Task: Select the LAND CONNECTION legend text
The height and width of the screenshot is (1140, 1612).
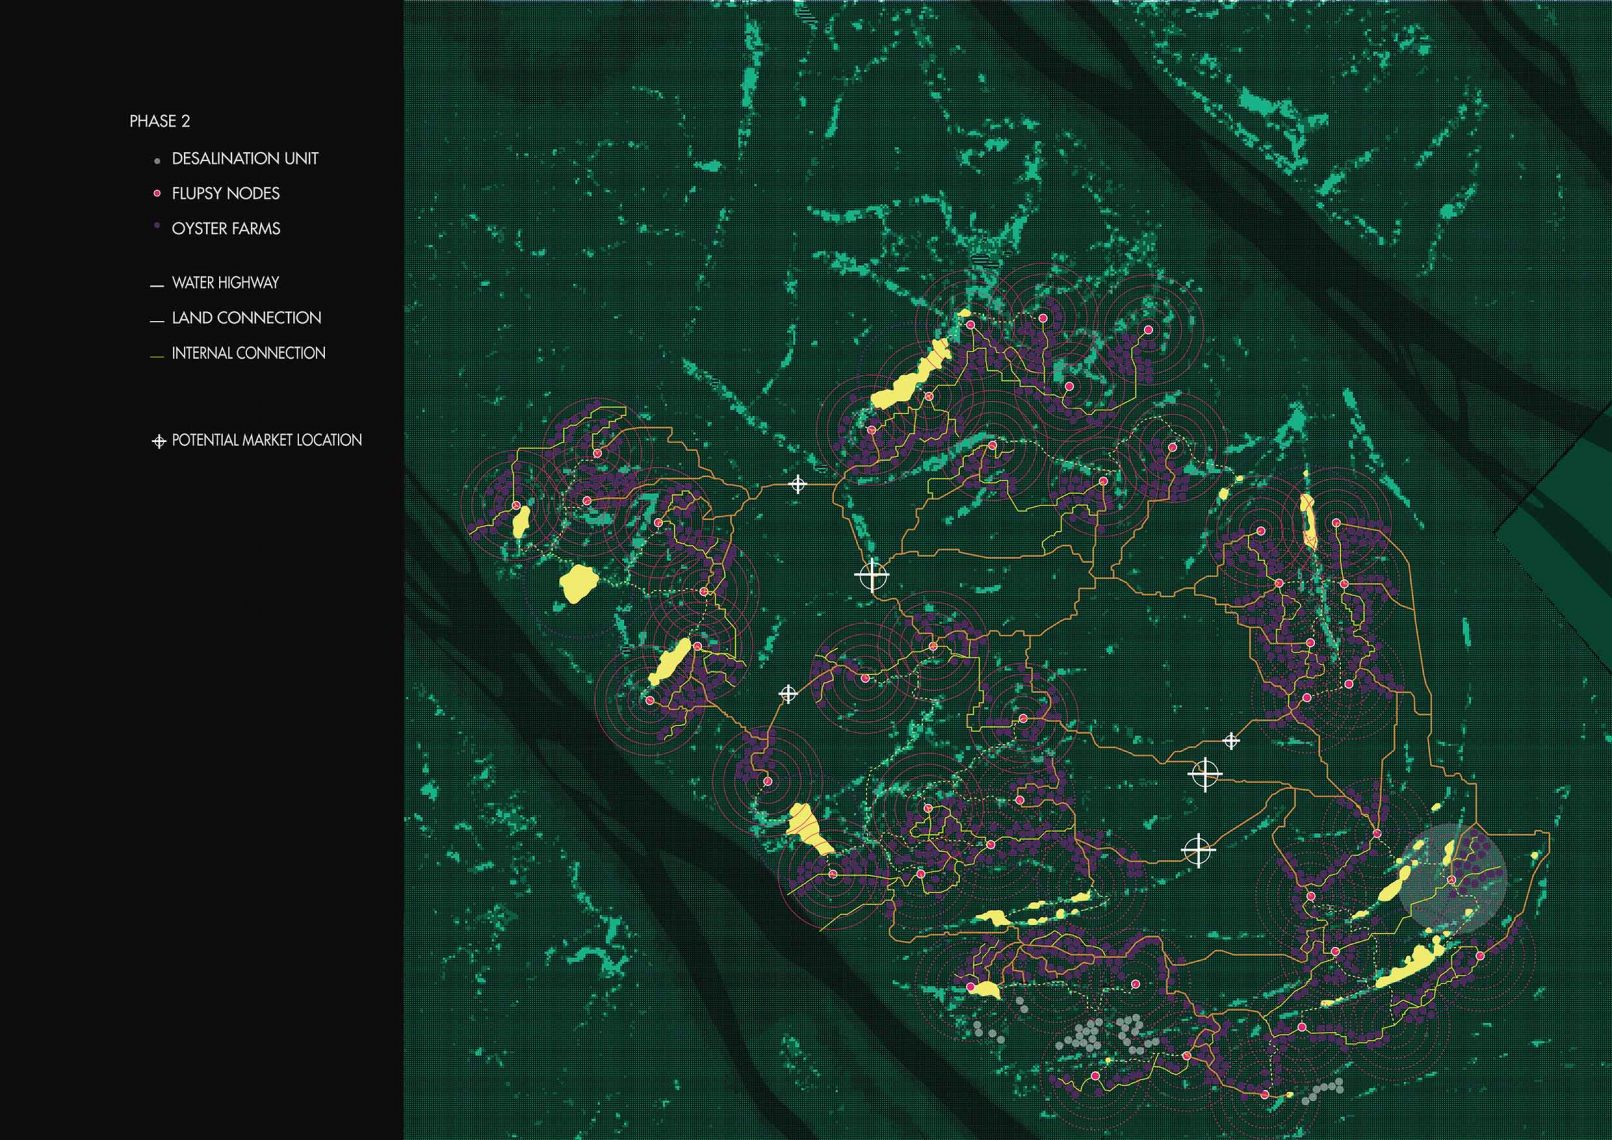Action: 246,318
